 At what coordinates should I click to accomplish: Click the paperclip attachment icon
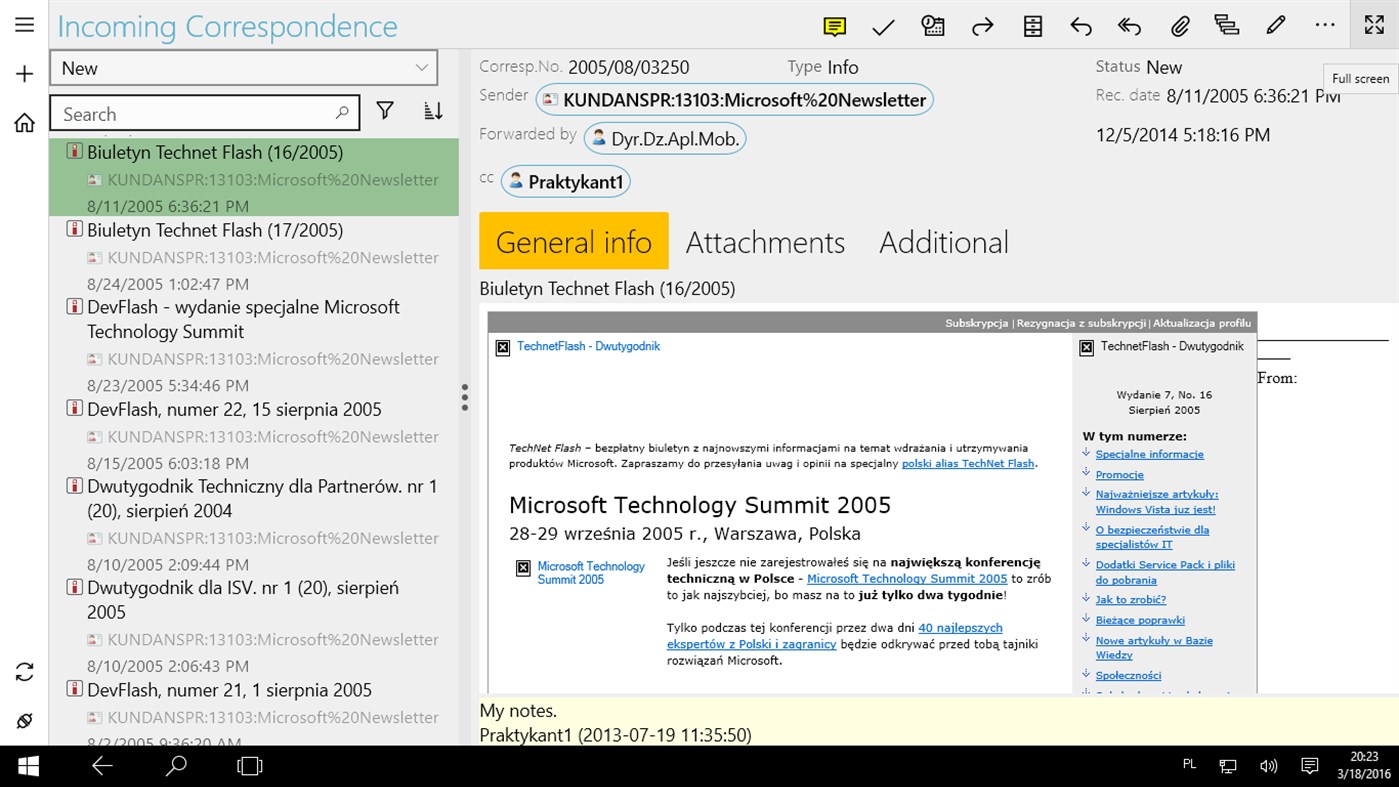[1180, 27]
